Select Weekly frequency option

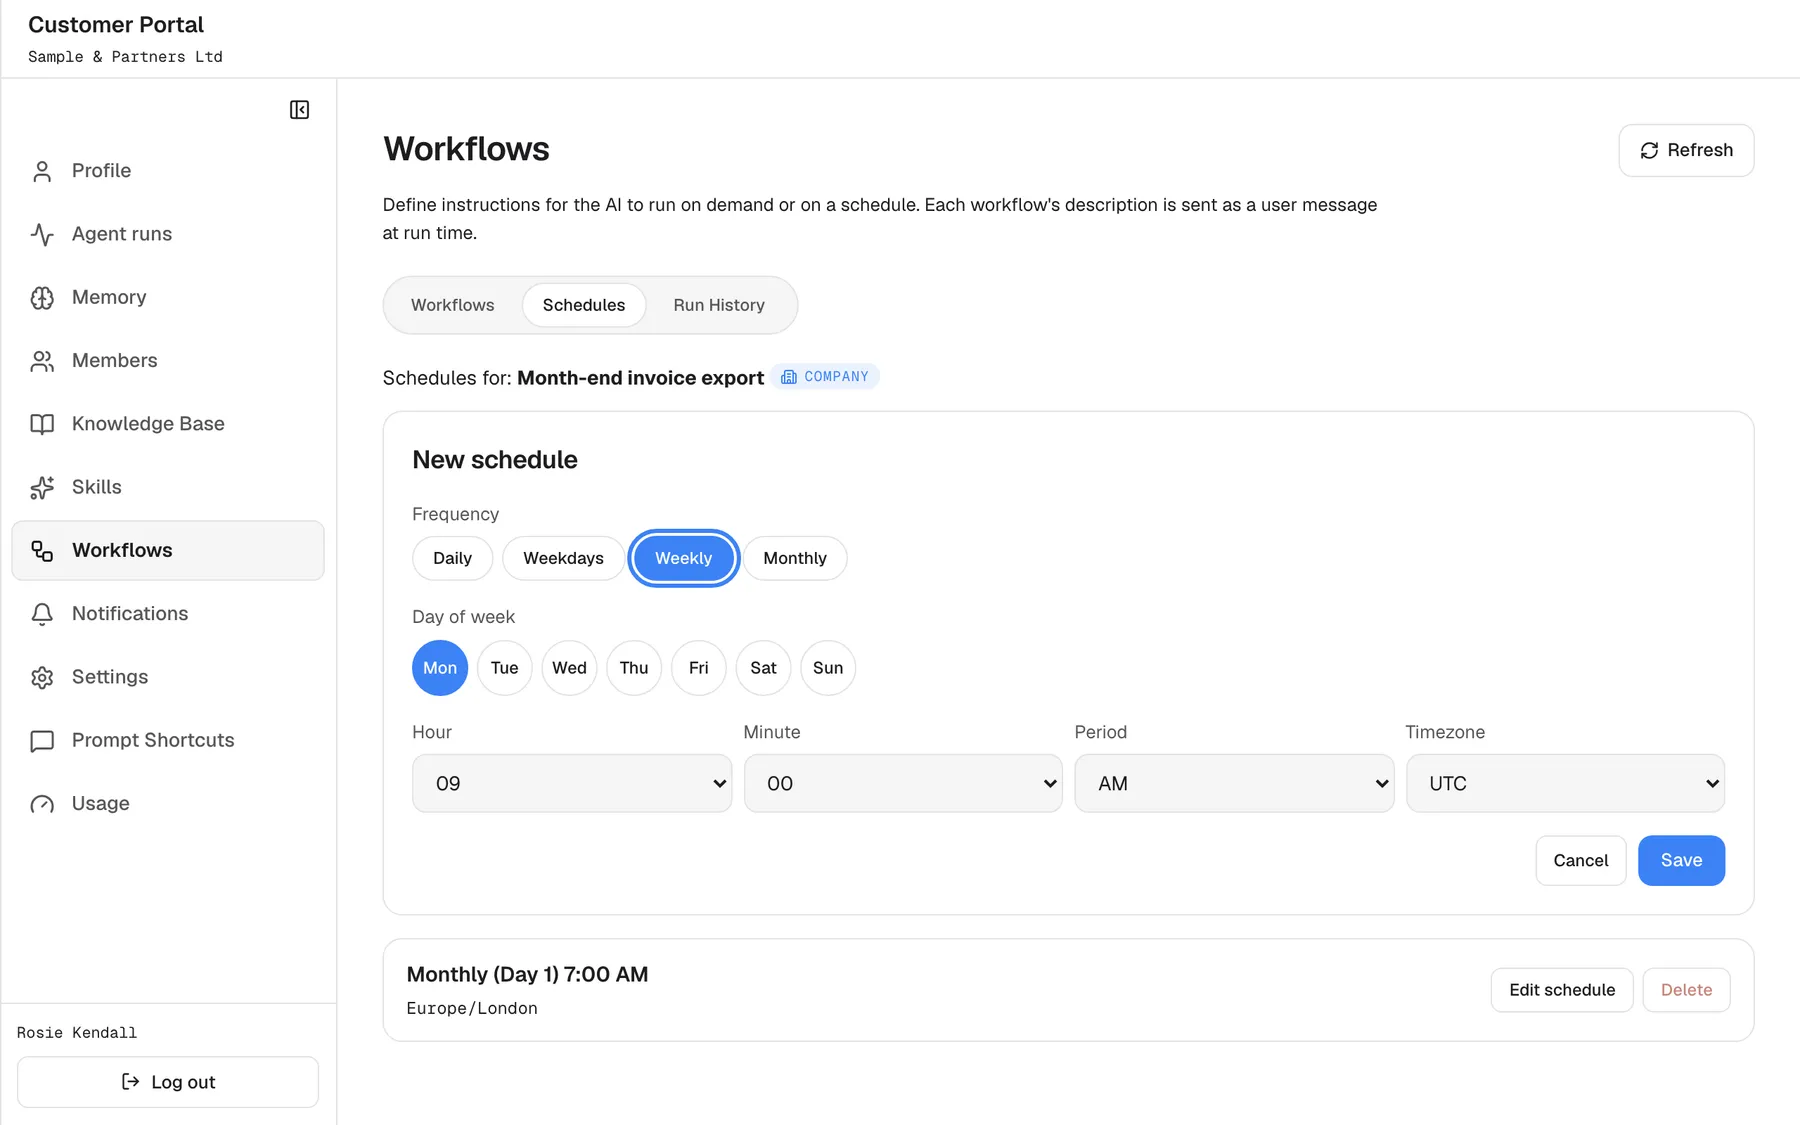click(684, 558)
